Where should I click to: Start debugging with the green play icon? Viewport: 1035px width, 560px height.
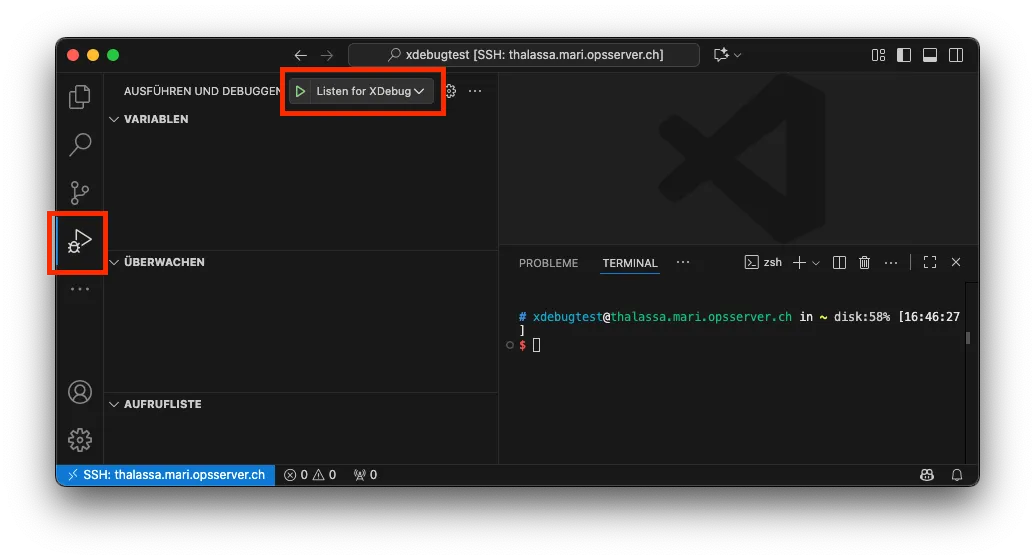(x=300, y=91)
